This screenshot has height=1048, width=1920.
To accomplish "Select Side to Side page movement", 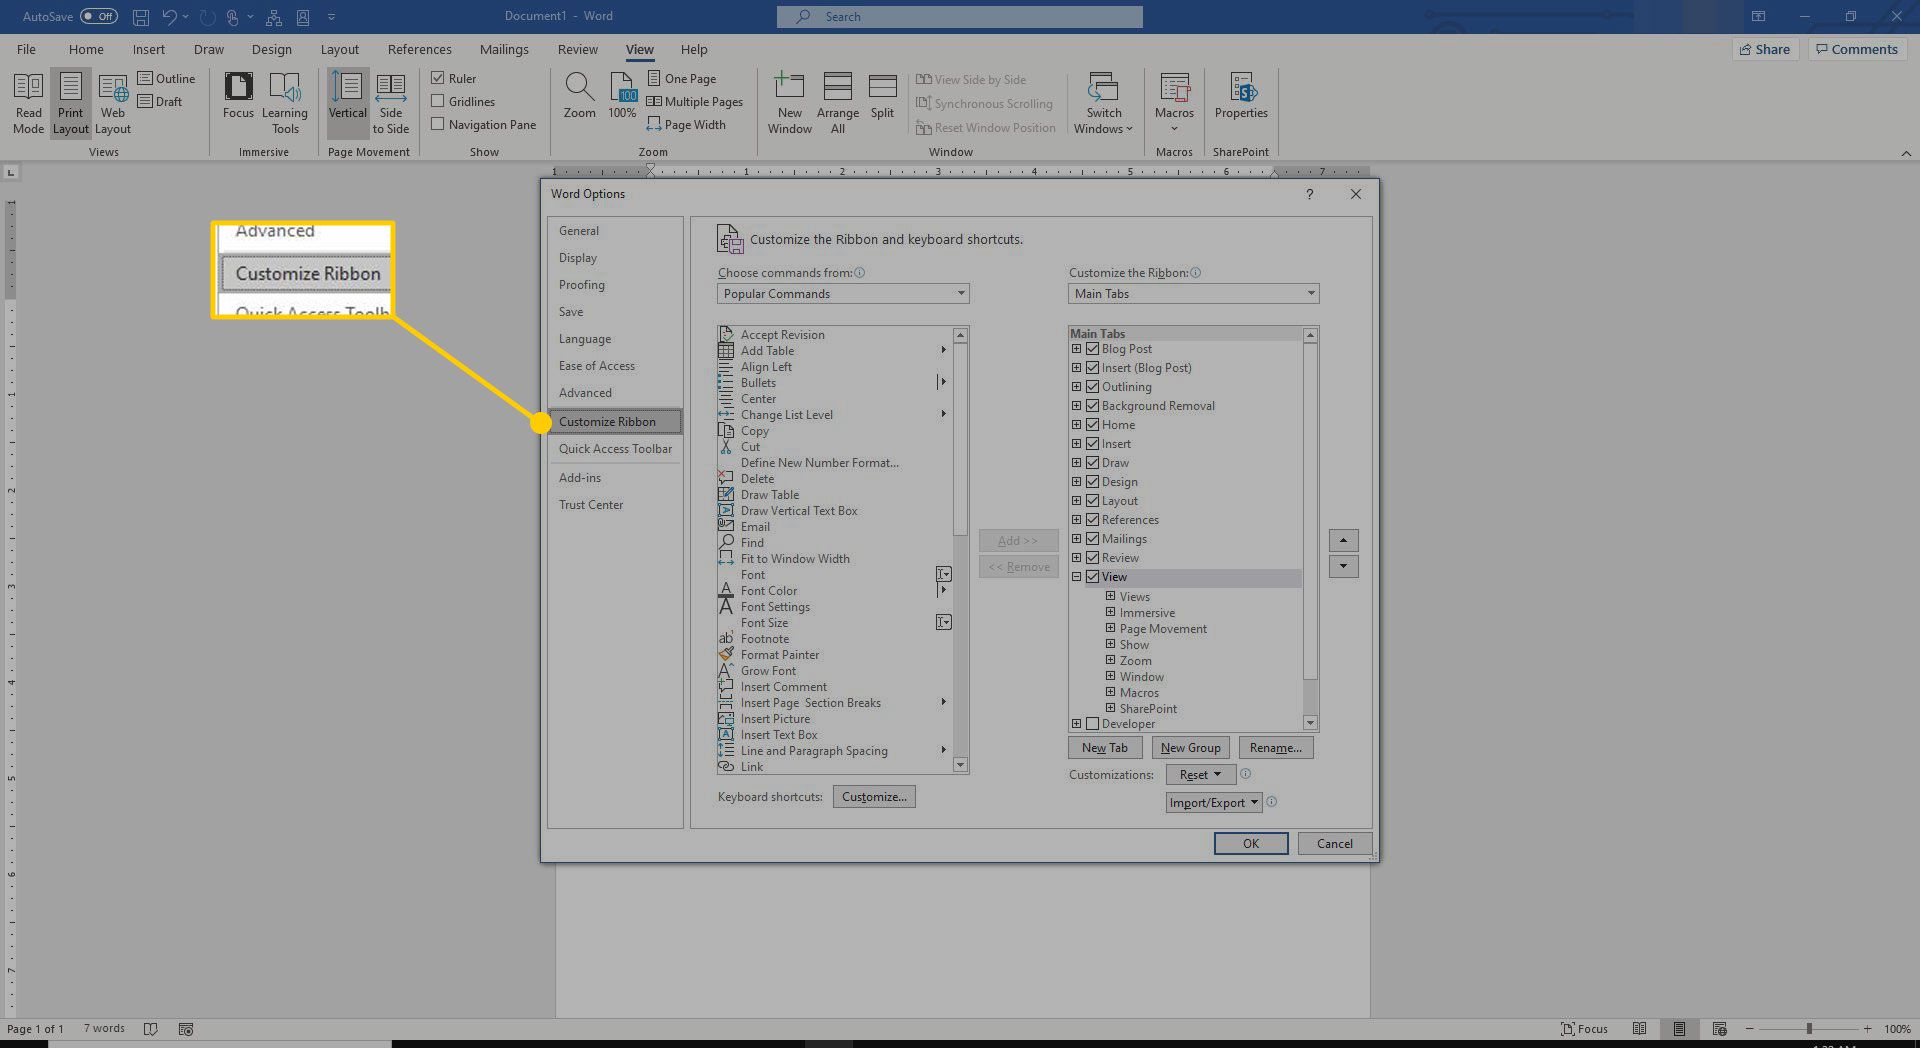I will (391, 103).
